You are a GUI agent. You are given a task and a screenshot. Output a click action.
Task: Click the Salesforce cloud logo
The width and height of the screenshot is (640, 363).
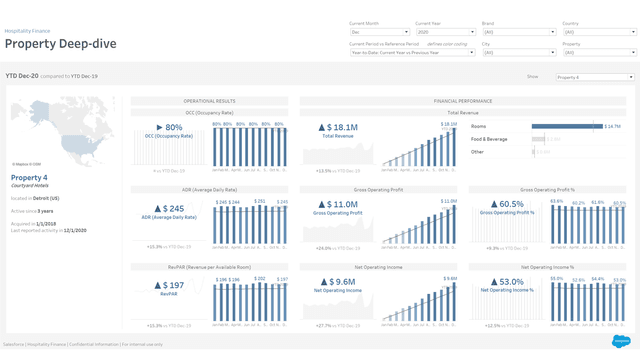621,341
